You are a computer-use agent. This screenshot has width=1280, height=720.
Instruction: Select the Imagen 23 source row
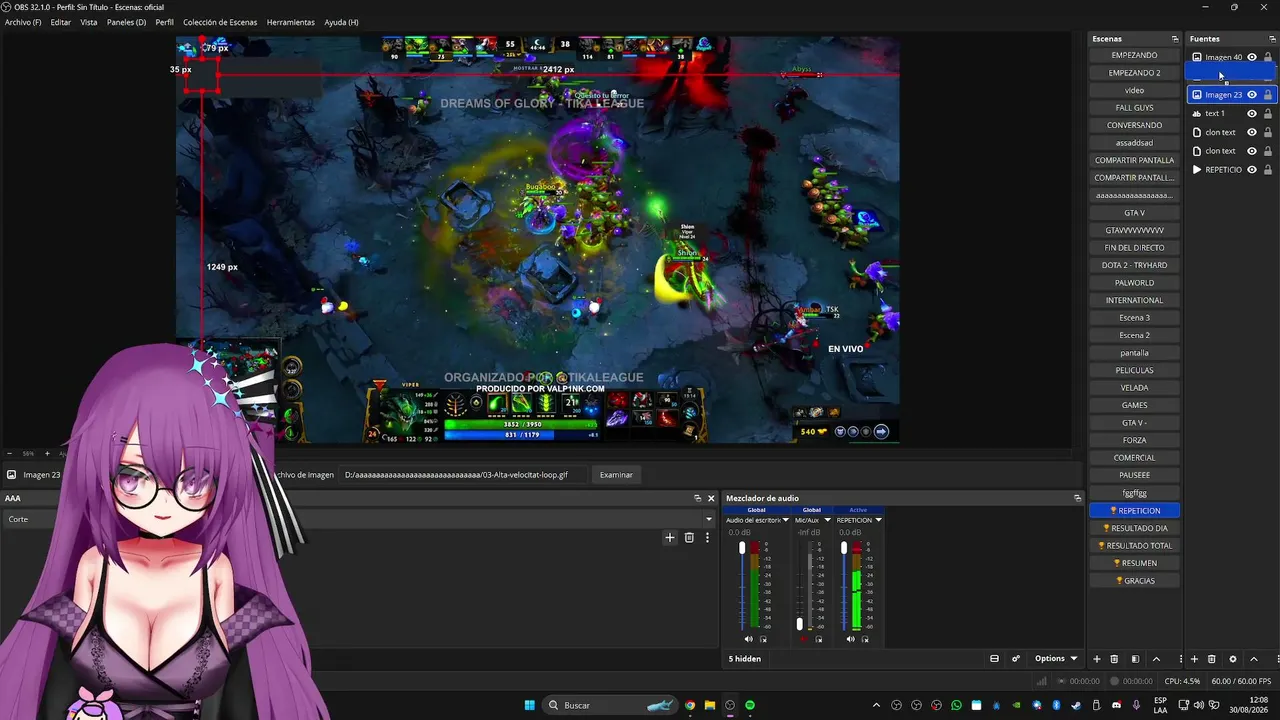pos(1231,95)
